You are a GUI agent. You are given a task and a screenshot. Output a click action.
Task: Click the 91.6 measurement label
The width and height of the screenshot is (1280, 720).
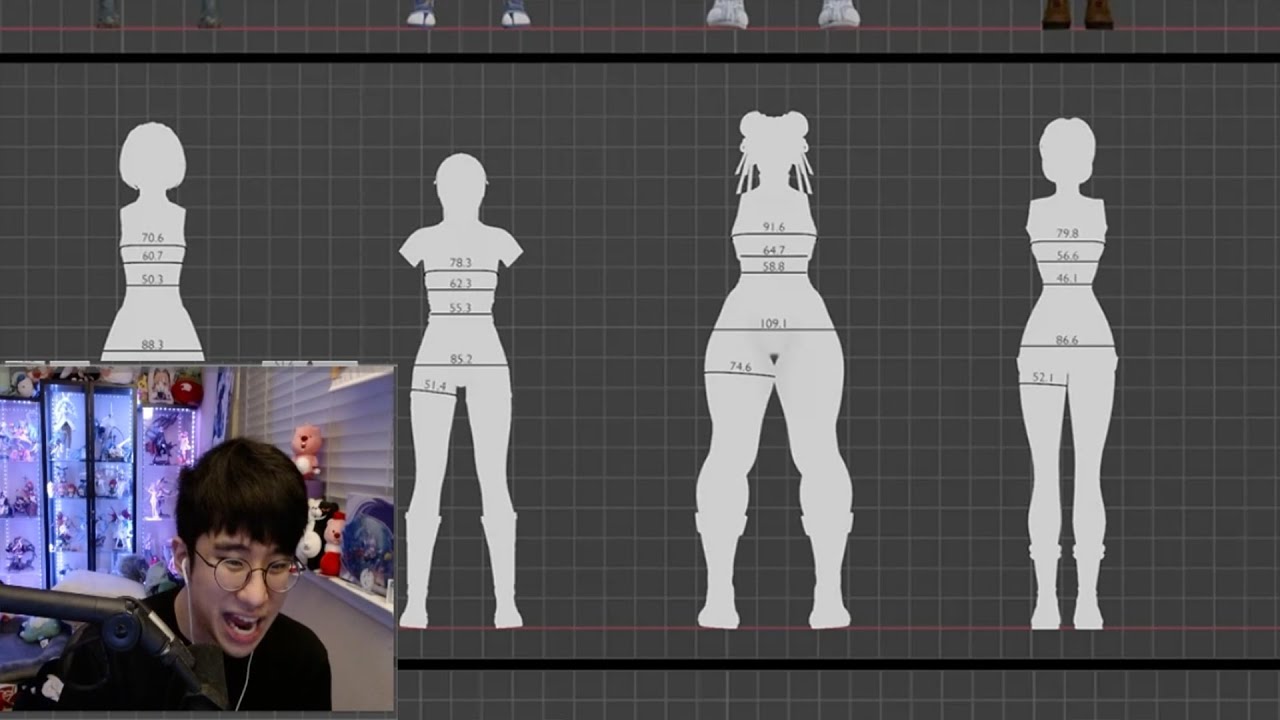(x=774, y=228)
